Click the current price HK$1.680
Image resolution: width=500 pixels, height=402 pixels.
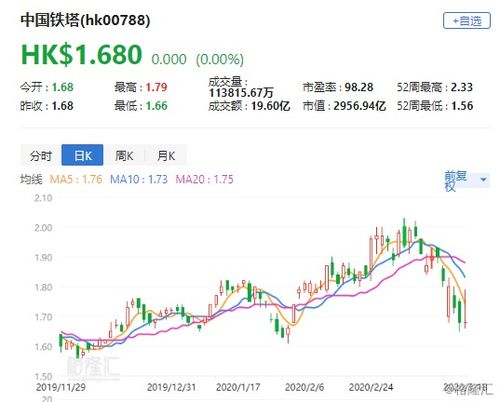point(82,54)
